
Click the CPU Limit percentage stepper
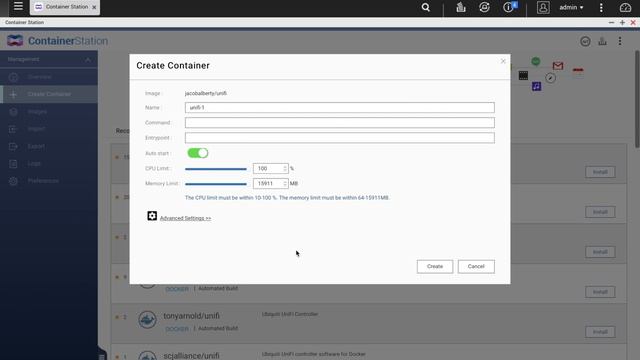tap(285, 169)
